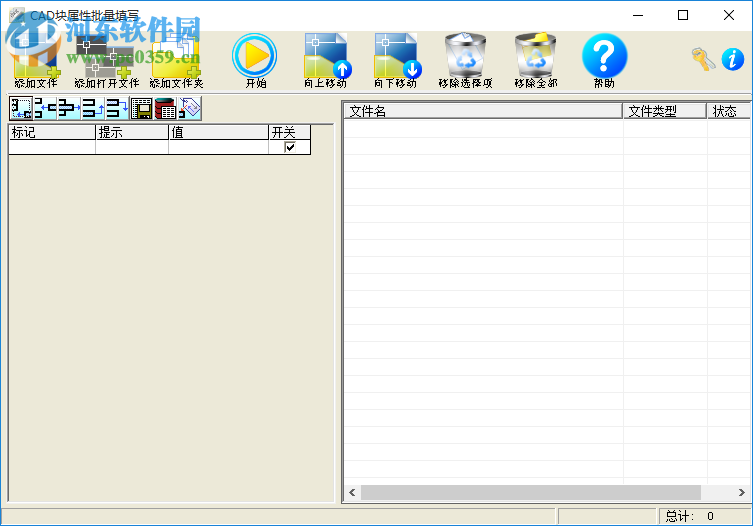
Task: Click the 提示 cell in first attribute row
Action: coord(132,147)
